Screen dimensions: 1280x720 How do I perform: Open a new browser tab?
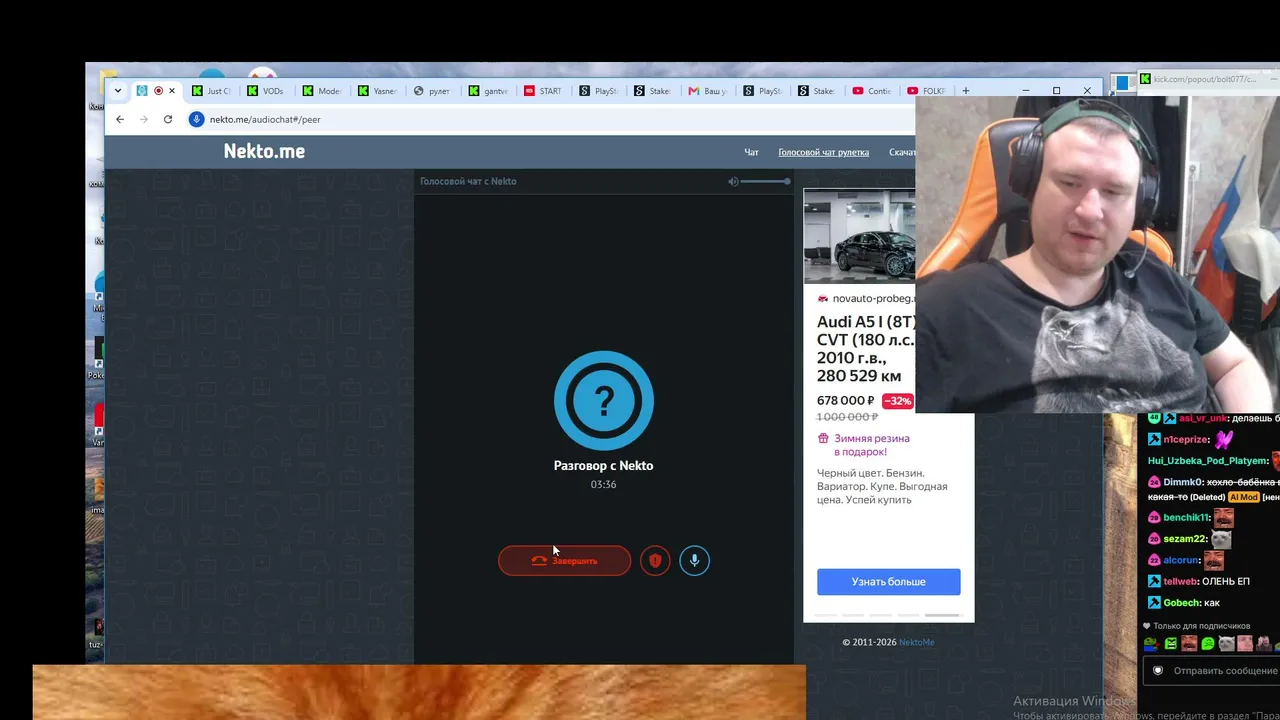tap(965, 91)
